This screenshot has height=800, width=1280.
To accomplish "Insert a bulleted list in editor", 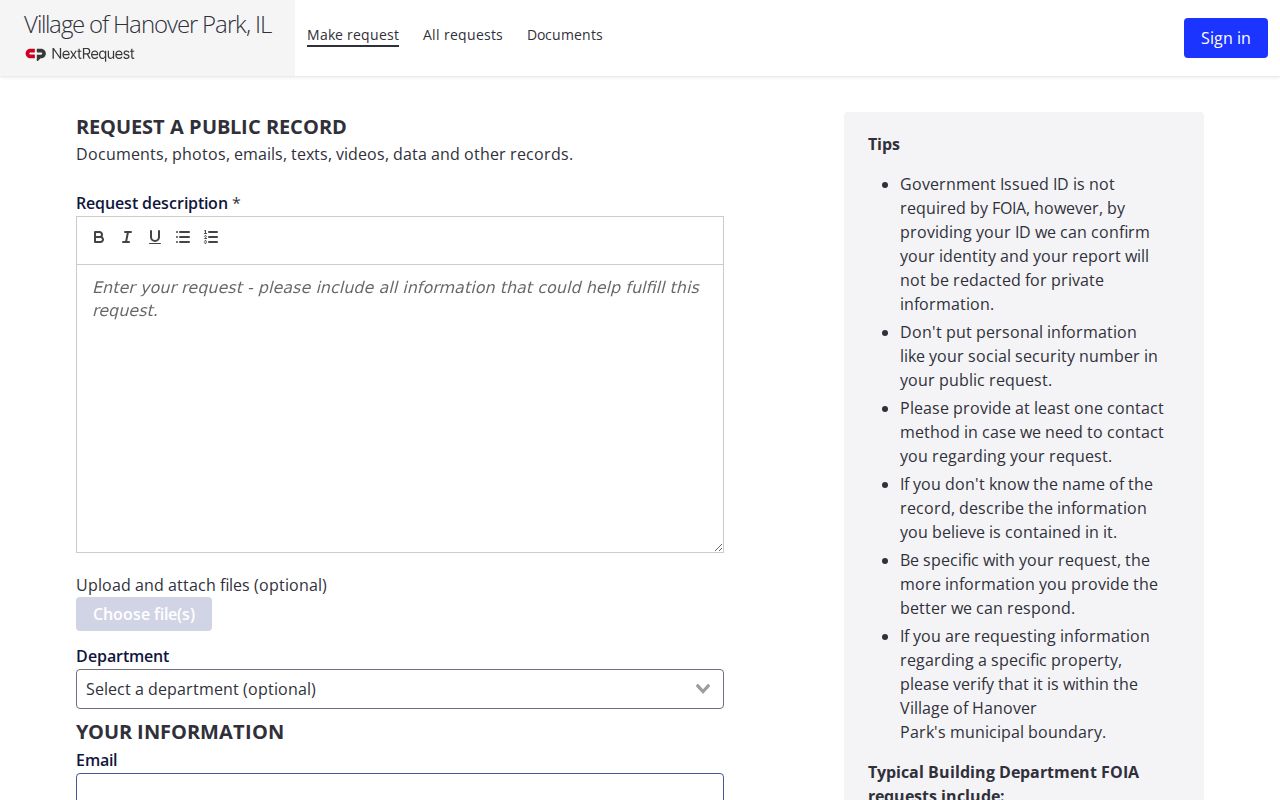I will 183,237.
